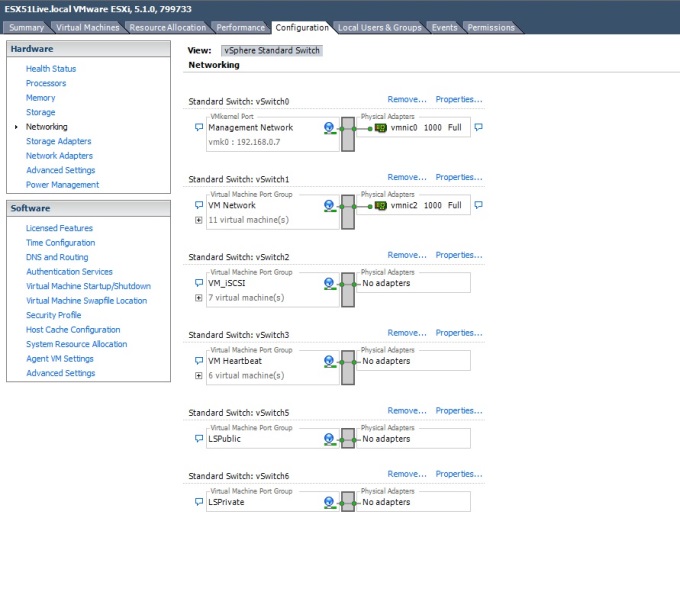The height and width of the screenshot is (592, 680).
Task: Click speech bubble icon right of vmnic2
Action: pyautogui.click(x=478, y=205)
